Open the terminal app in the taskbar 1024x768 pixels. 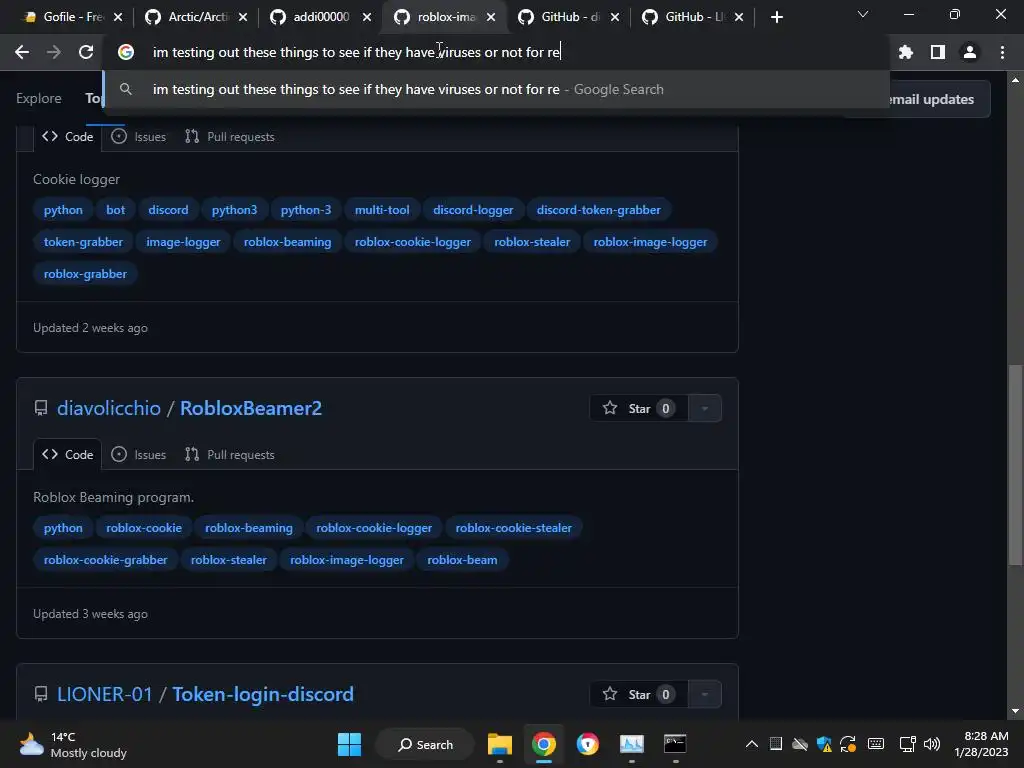coord(675,744)
